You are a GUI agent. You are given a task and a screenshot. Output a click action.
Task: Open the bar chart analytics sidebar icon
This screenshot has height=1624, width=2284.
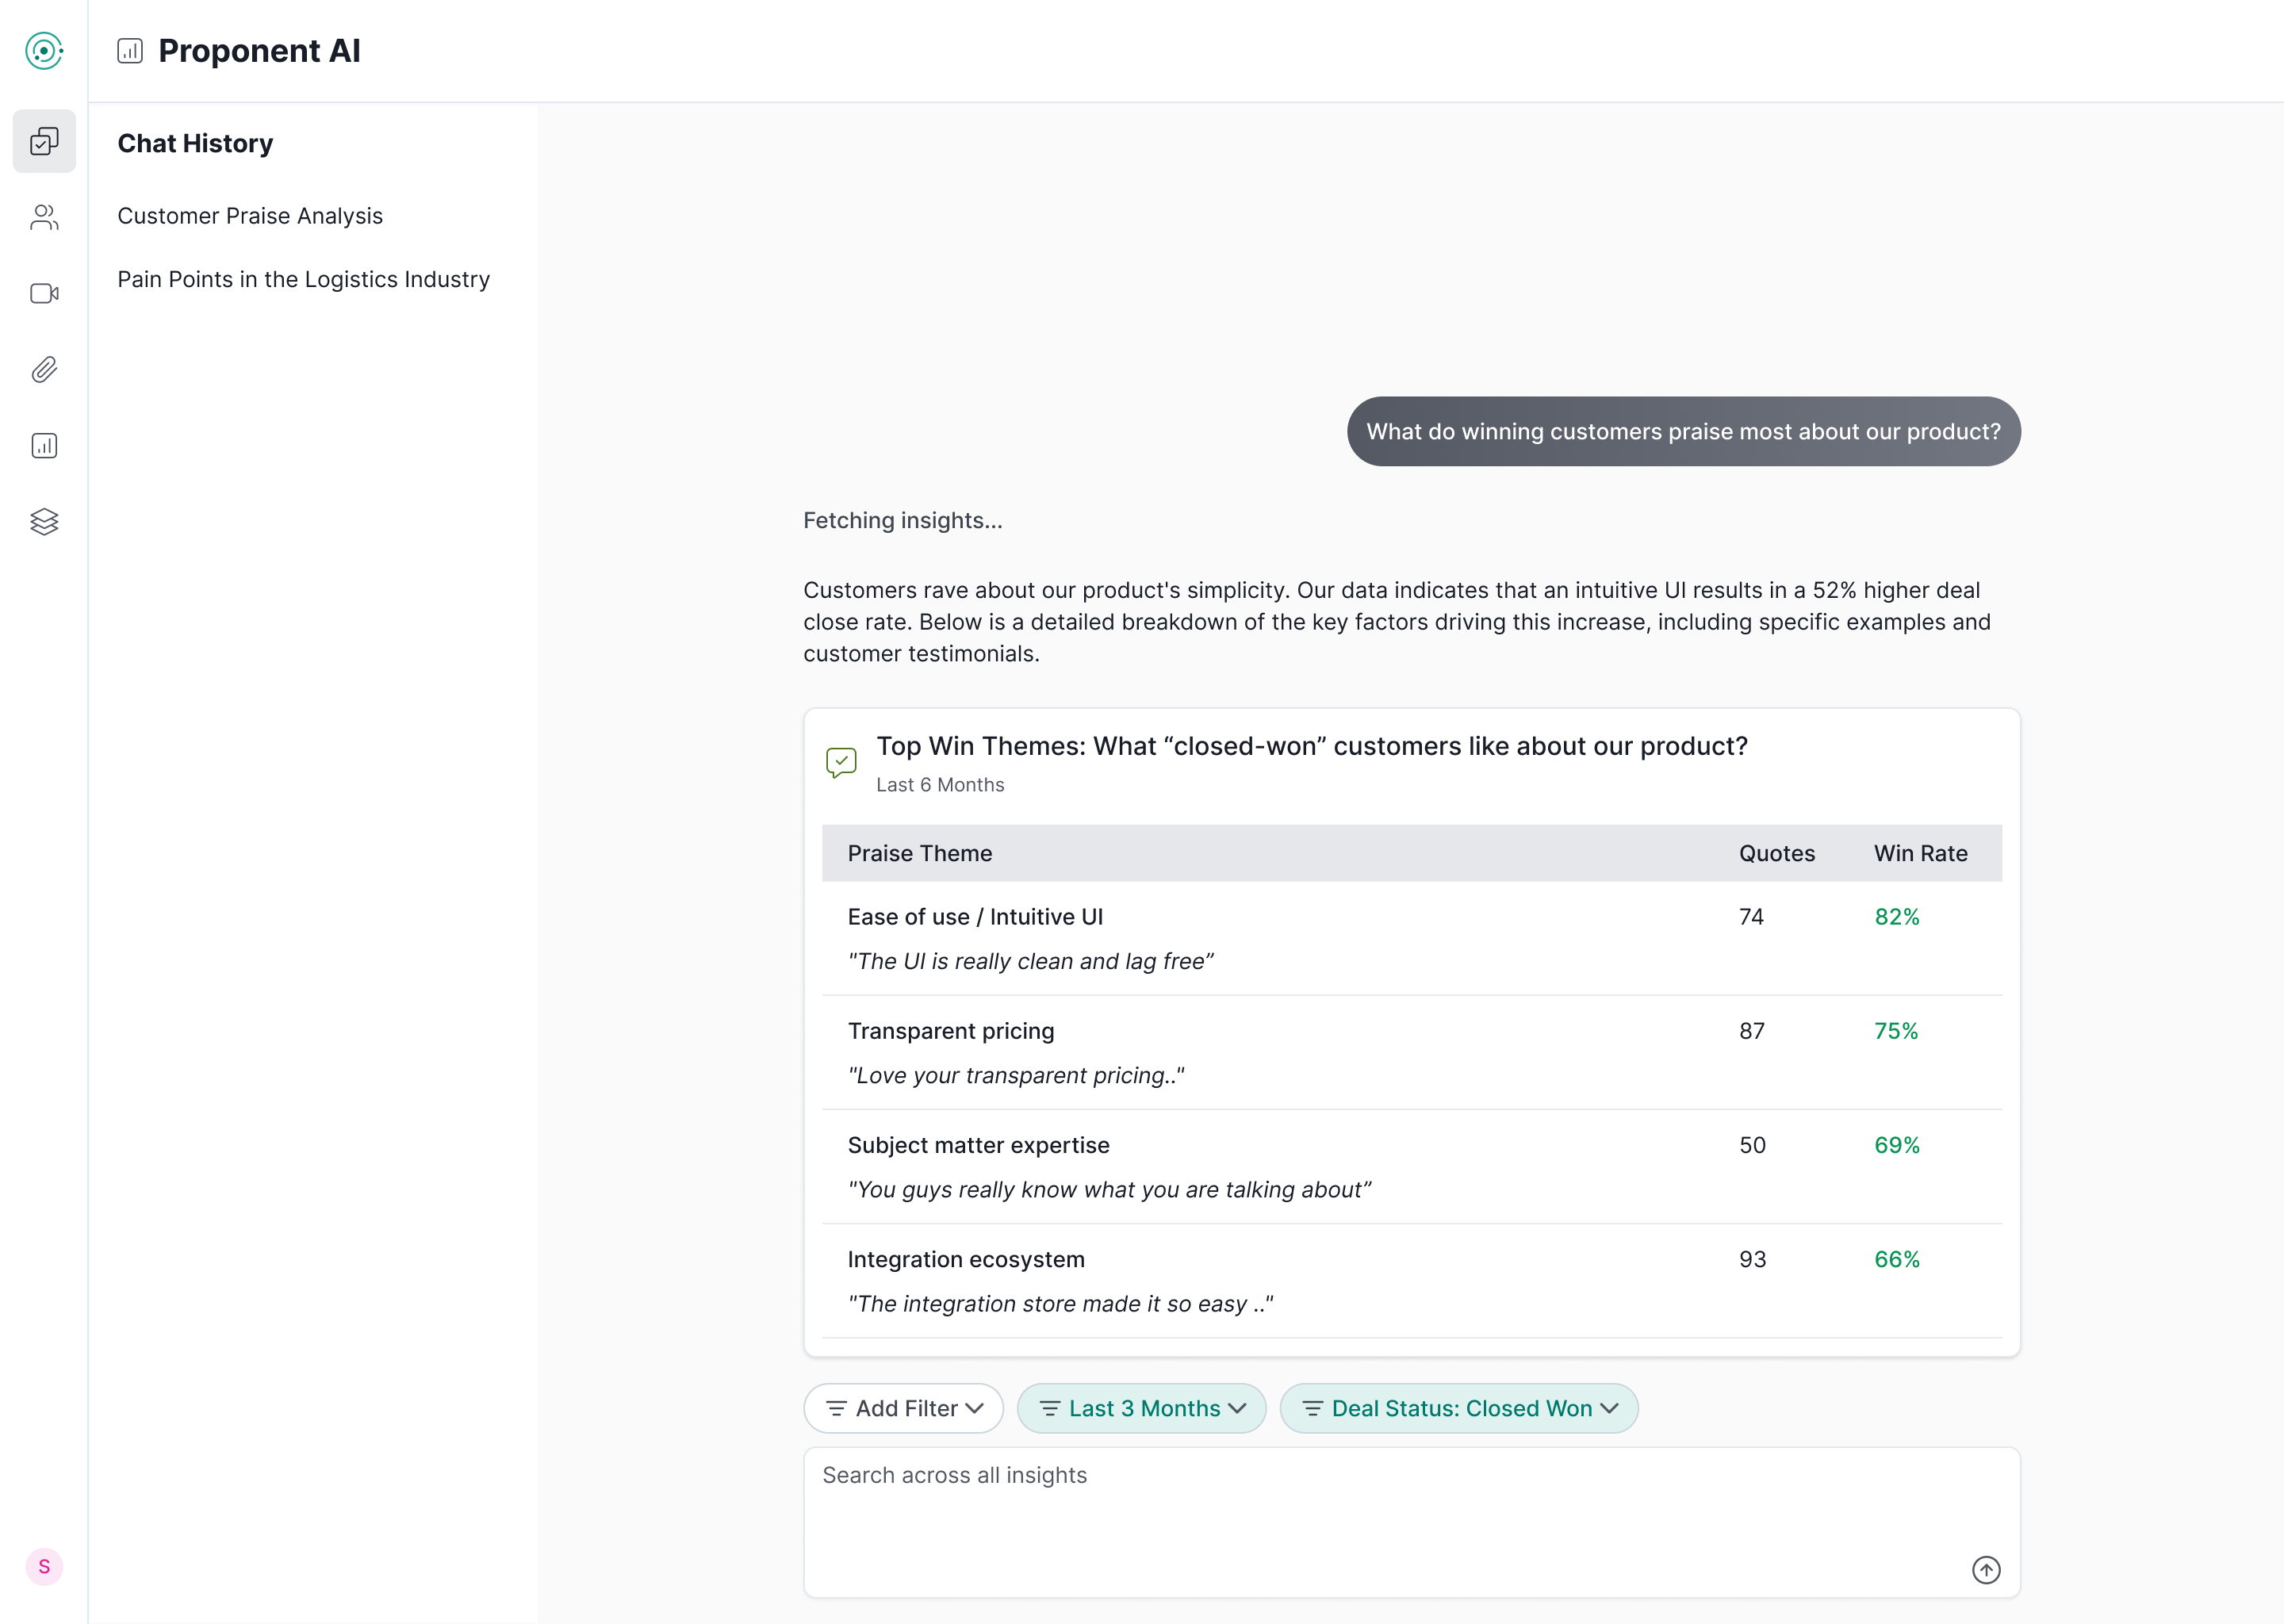click(x=44, y=445)
